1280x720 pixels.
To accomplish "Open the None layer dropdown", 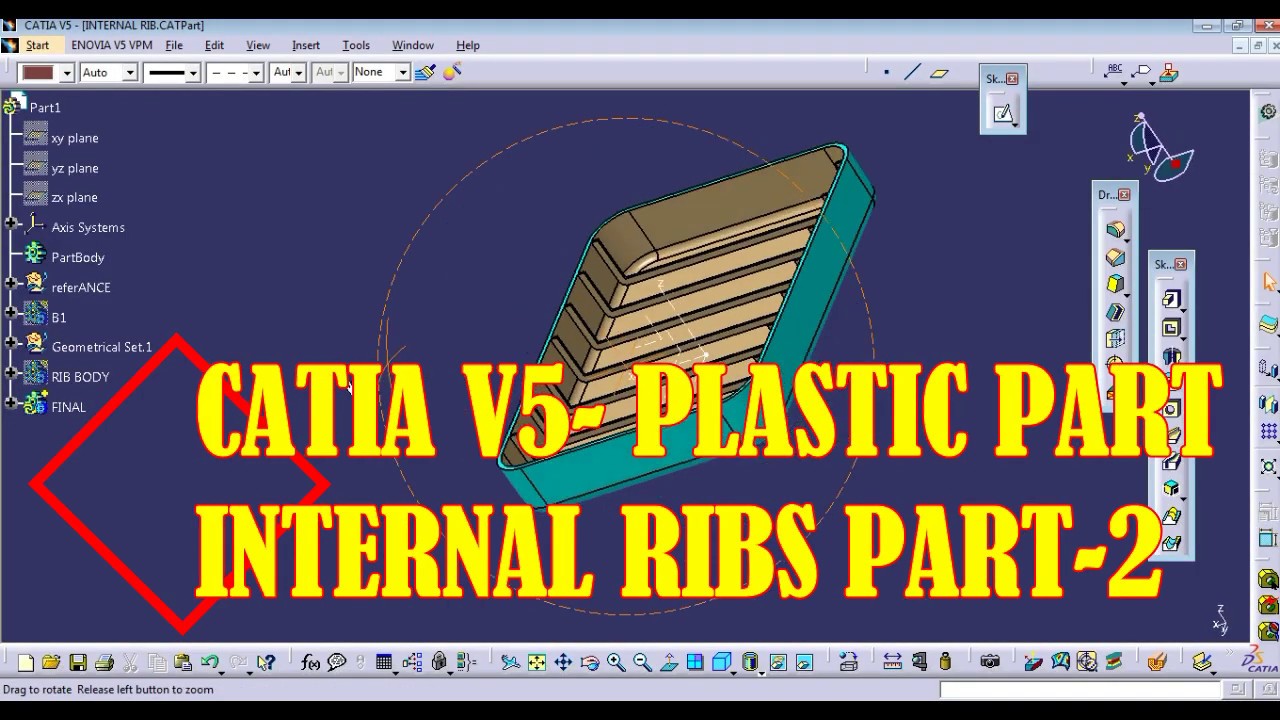I will pos(403,73).
